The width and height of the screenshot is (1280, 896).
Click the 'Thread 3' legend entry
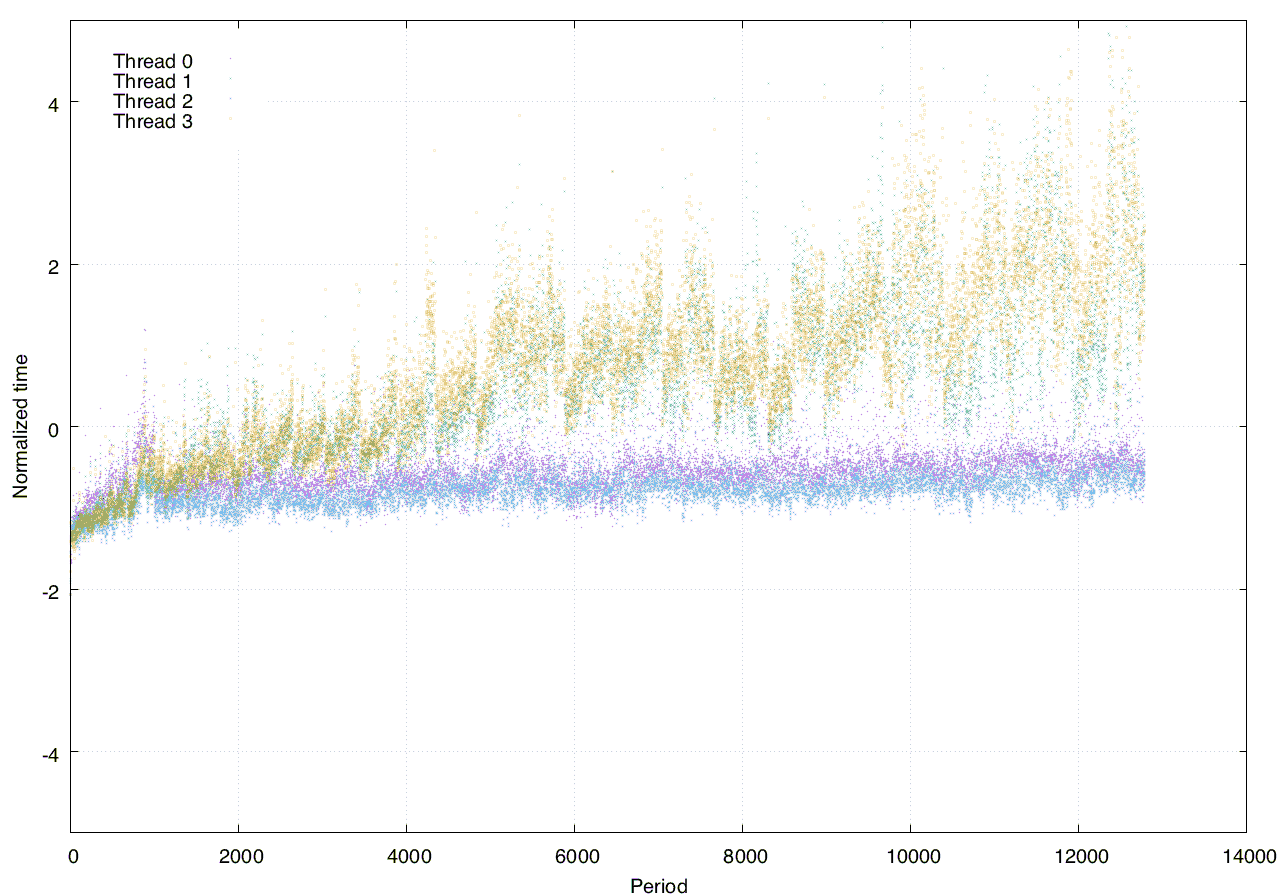[152, 122]
